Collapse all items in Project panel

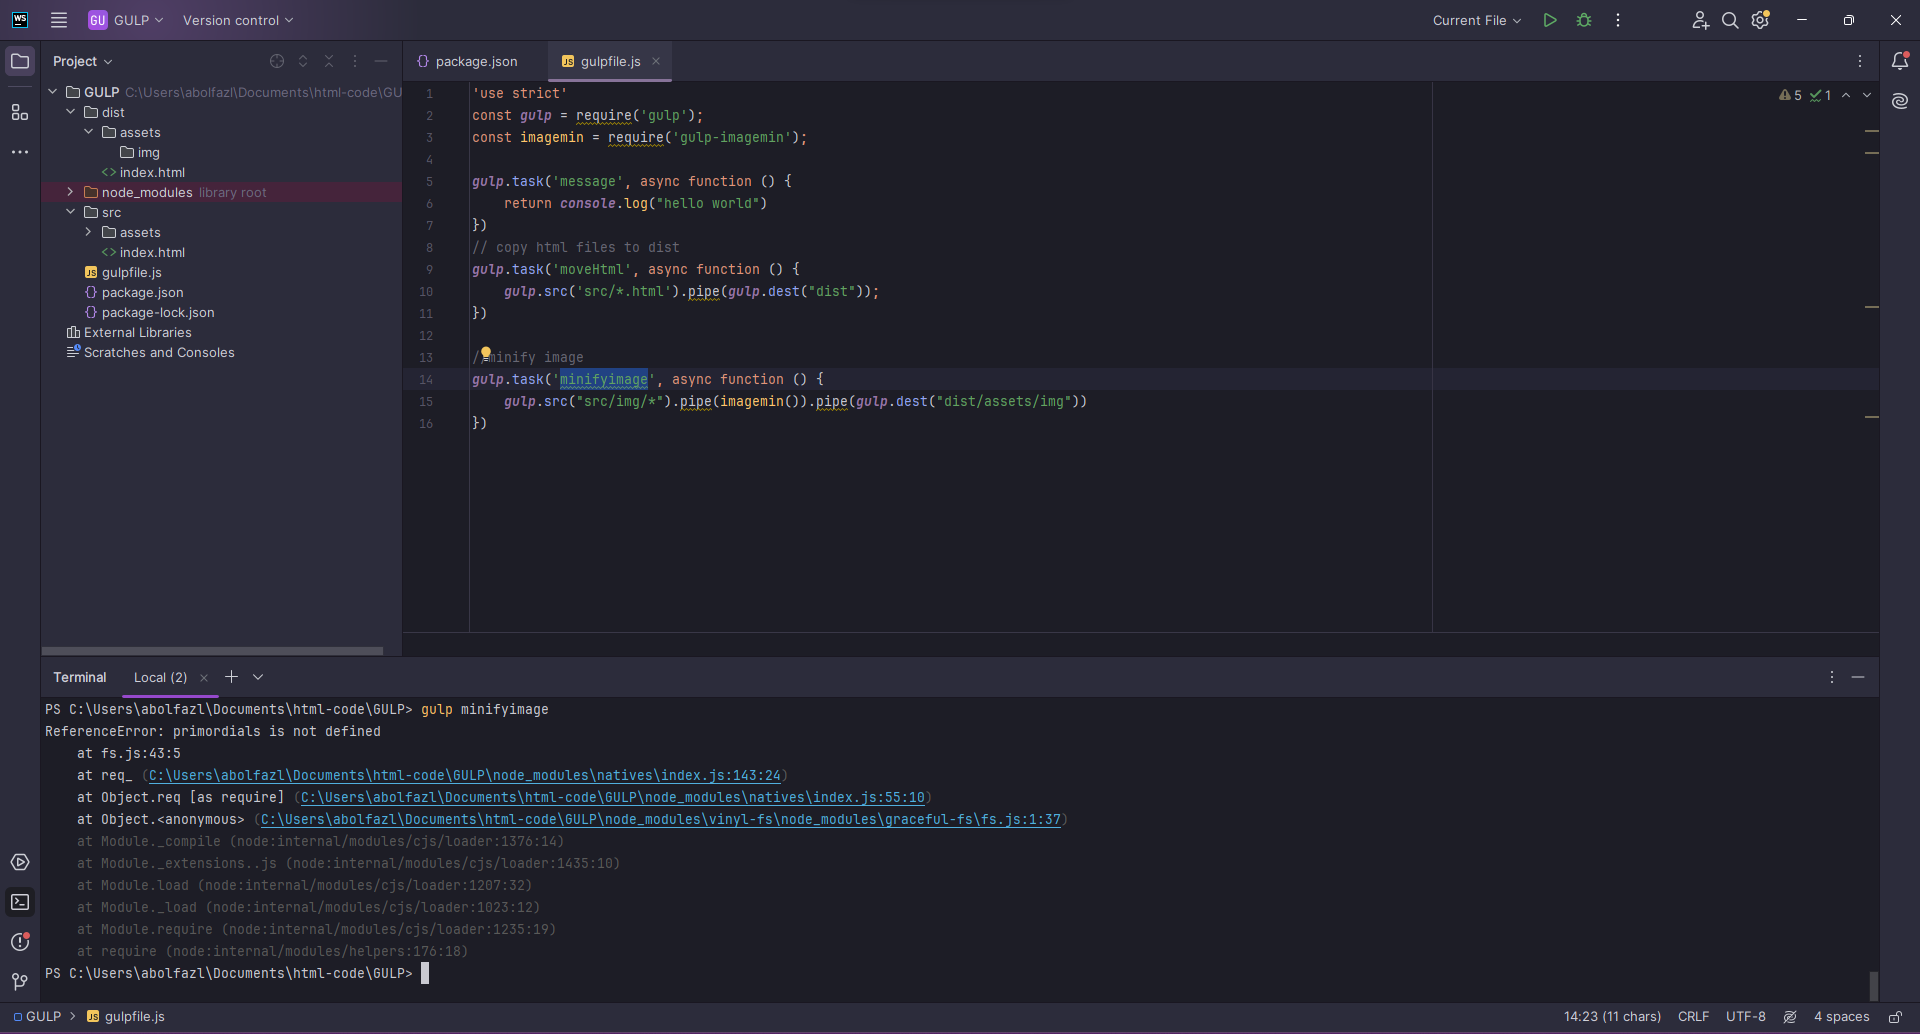(x=329, y=61)
